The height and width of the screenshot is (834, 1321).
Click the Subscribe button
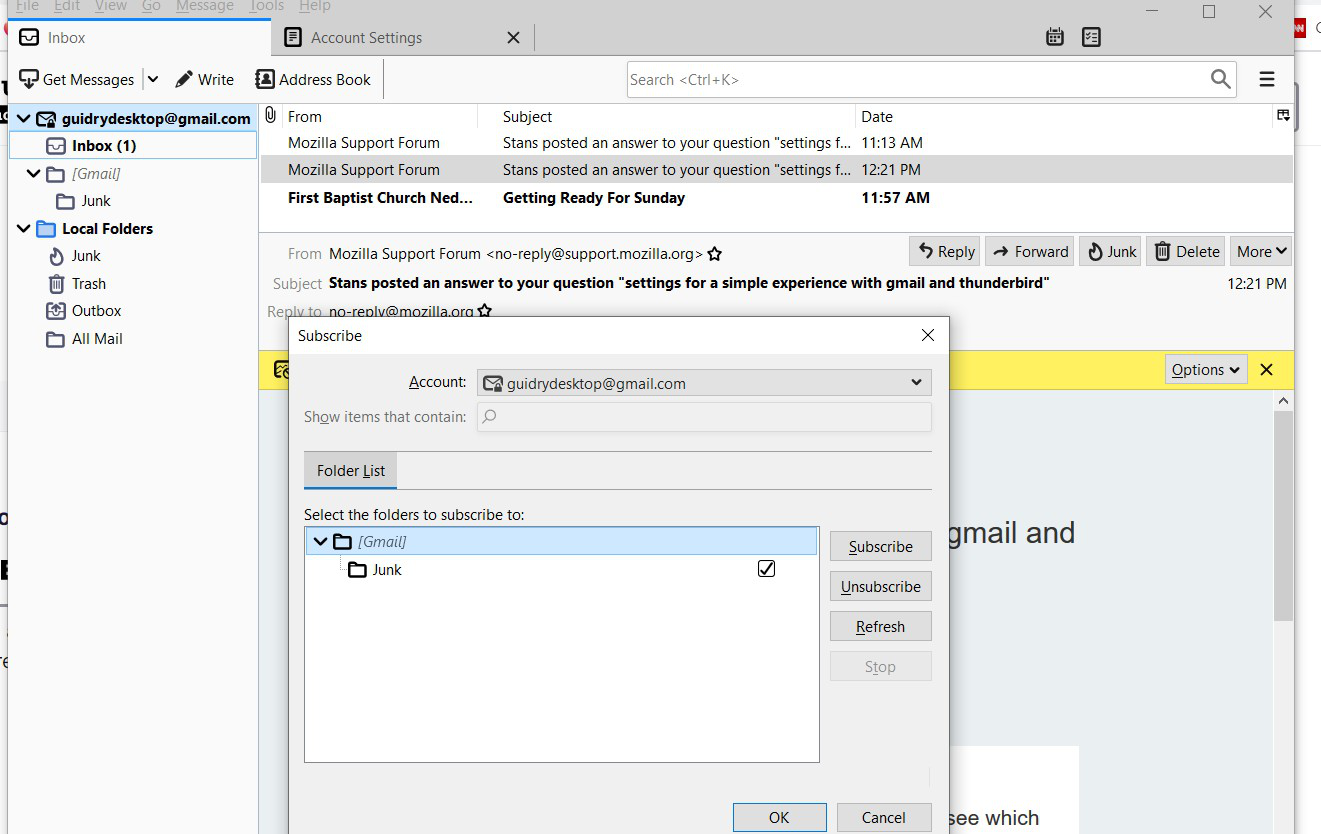[x=880, y=546]
